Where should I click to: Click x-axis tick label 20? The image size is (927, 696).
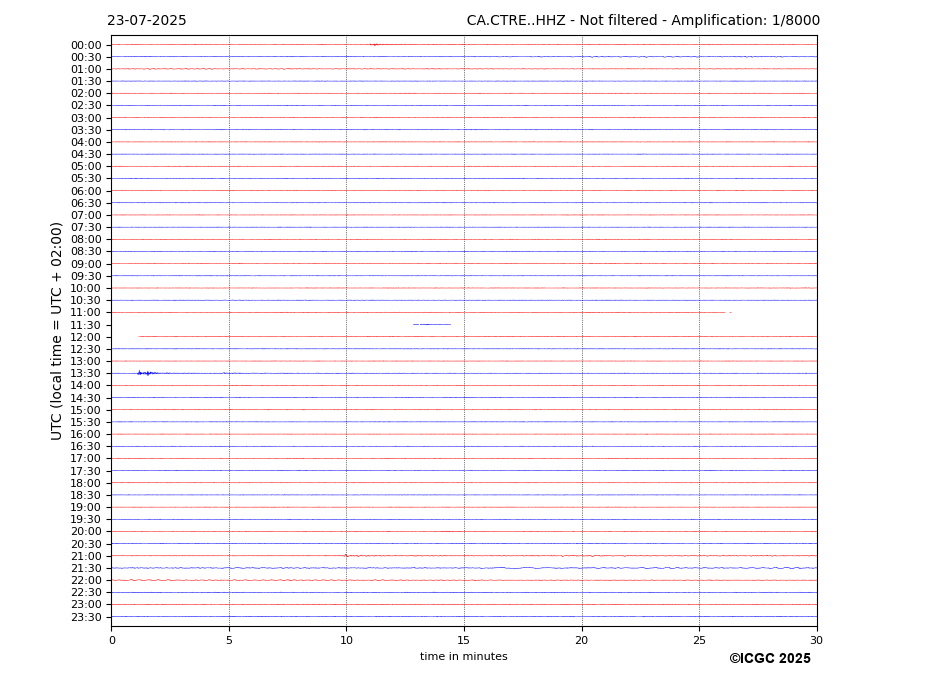(x=582, y=640)
